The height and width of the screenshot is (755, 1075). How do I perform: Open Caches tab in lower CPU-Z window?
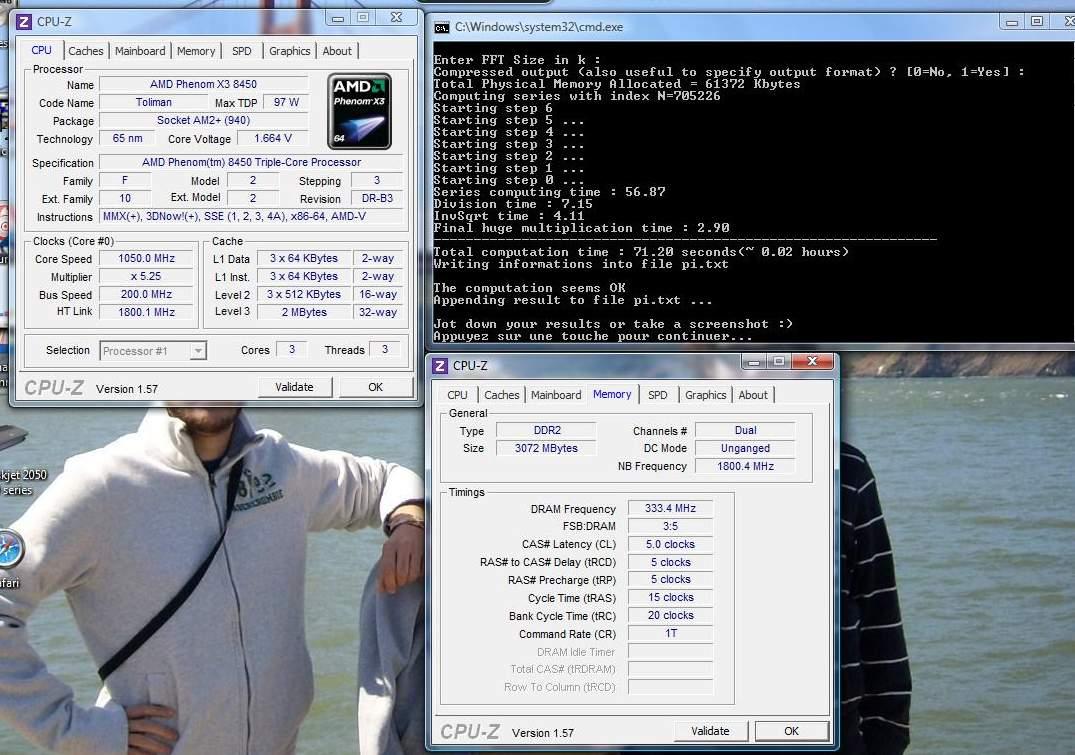click(x=502, y=395)
